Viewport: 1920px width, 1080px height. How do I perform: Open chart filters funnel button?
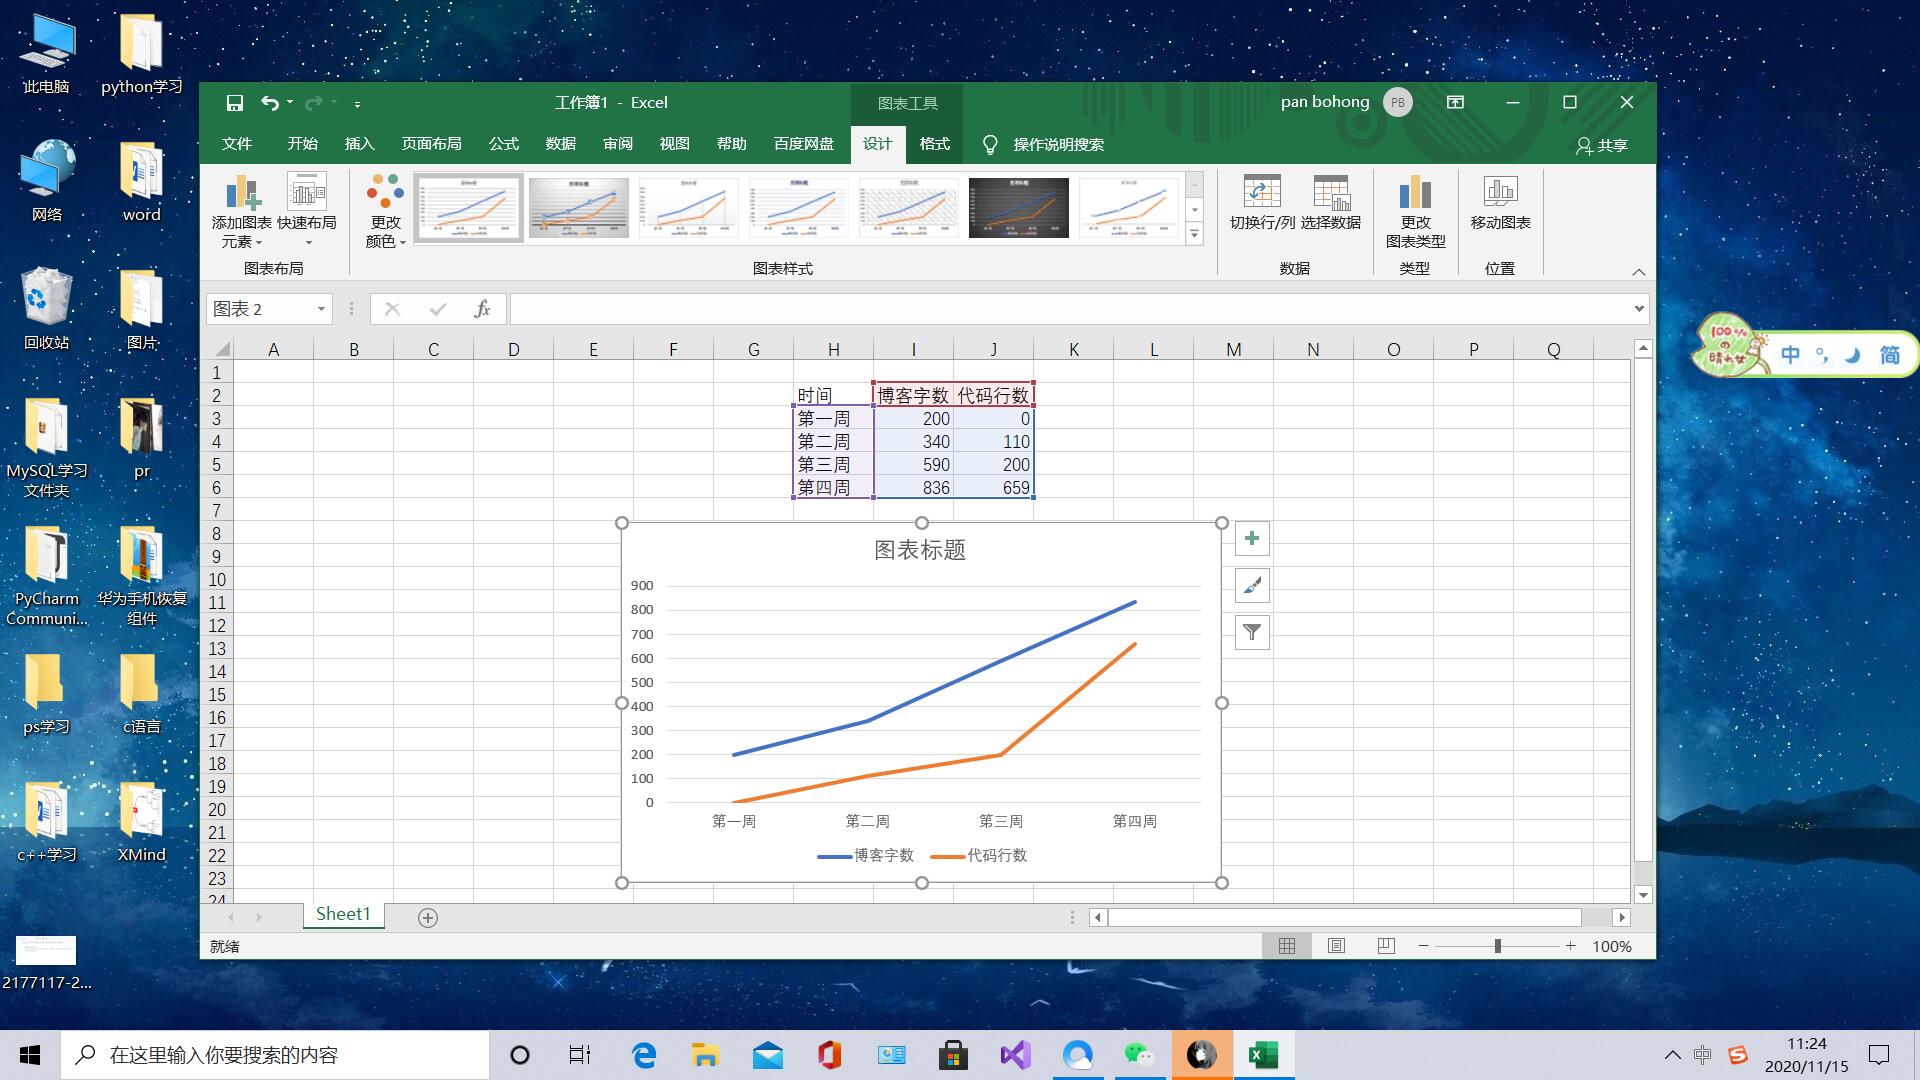[x=1251, y=632]
